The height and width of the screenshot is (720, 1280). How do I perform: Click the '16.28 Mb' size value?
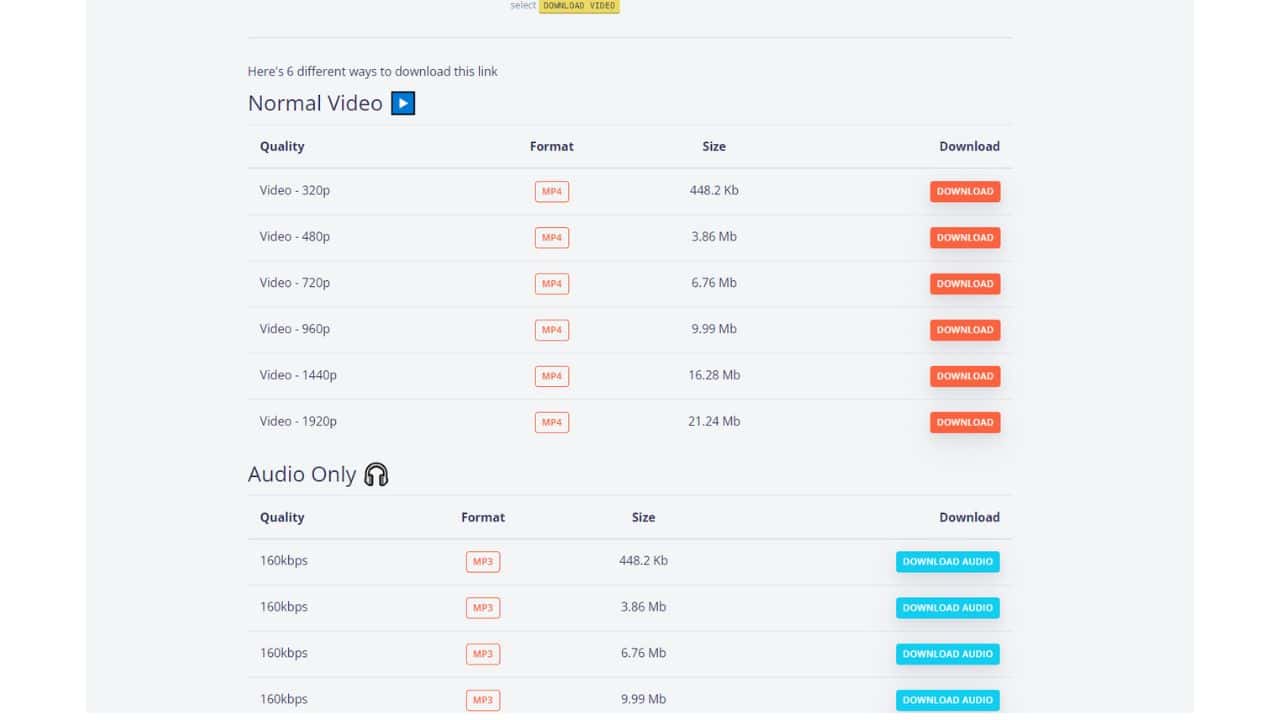714,375
